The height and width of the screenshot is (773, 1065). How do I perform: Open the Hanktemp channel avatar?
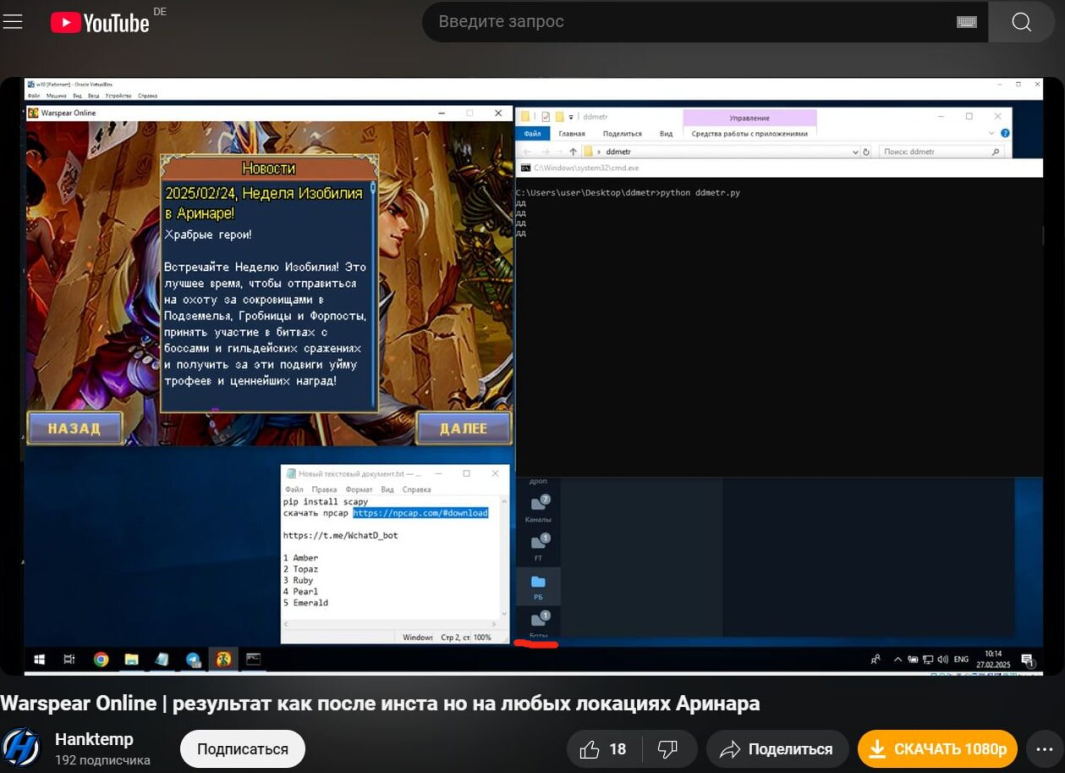tap(22, 749)
